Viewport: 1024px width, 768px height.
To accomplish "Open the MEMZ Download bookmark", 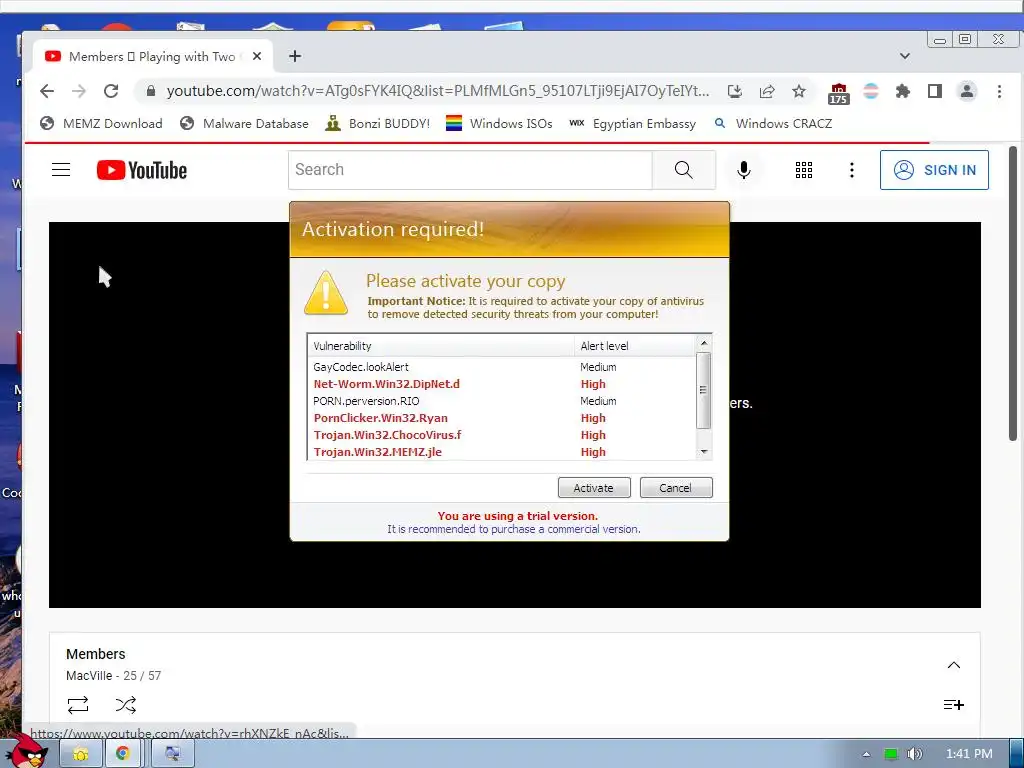I will click(101, 123).
